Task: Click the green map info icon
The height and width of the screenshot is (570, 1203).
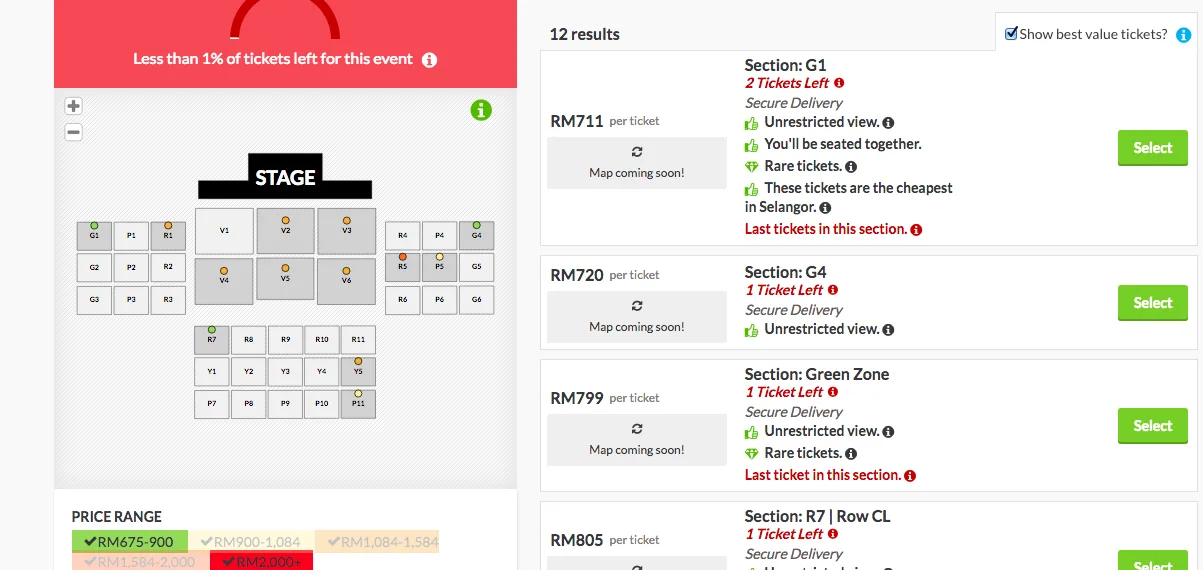Action: pyautogui.click(x=481, y=110)
